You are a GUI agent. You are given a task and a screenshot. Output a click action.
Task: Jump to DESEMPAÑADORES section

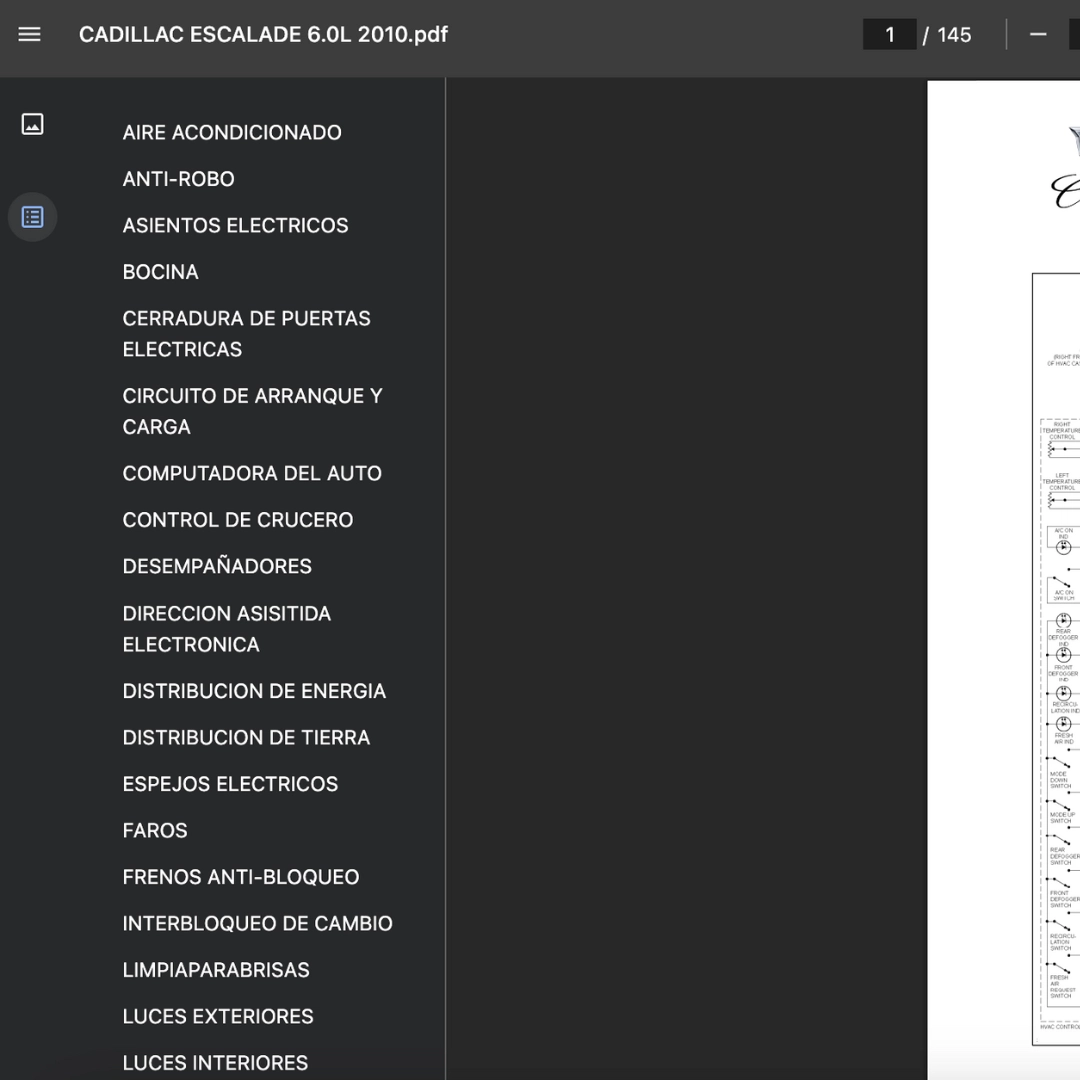click(217, 566)
